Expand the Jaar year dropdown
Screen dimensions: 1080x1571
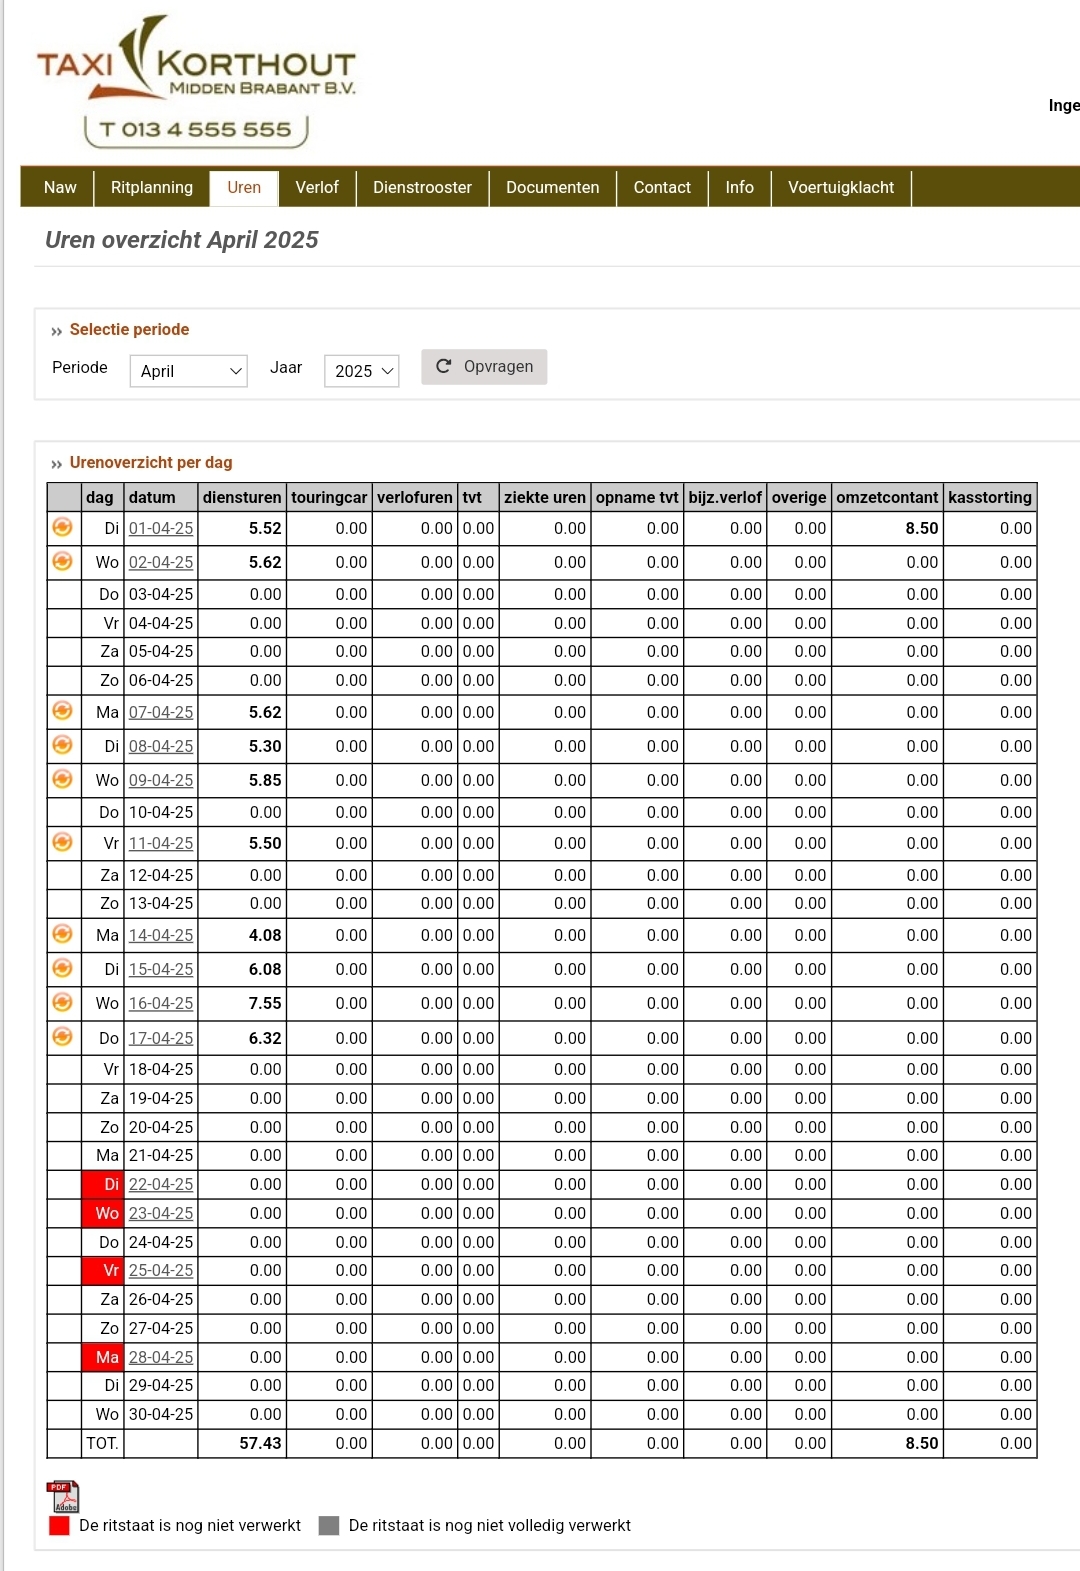click(362, 371)
